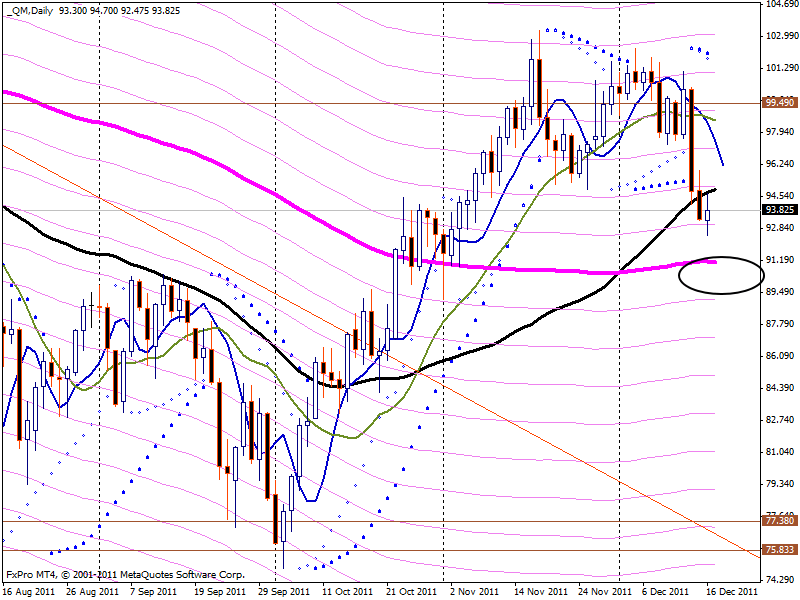Click the 87.790 price scale label
Image resolution: width=800 pixels, height=600 pixels.
click(x=781, y=323)
